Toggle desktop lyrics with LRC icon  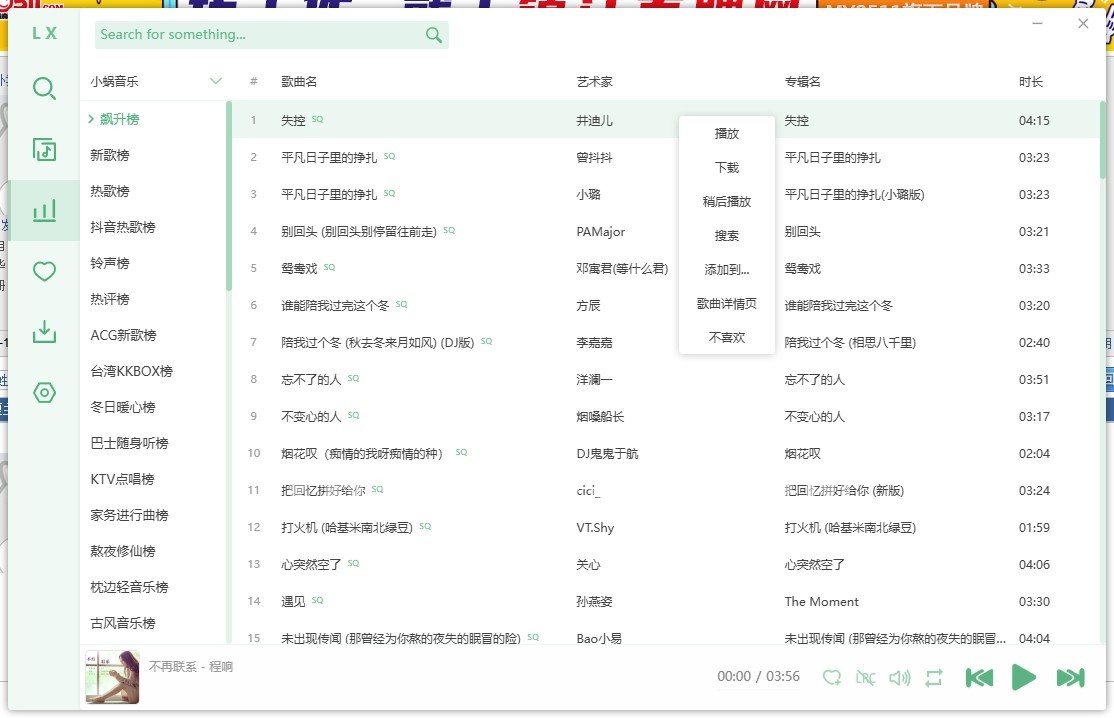pyautogui.click(x=865, y=678)
